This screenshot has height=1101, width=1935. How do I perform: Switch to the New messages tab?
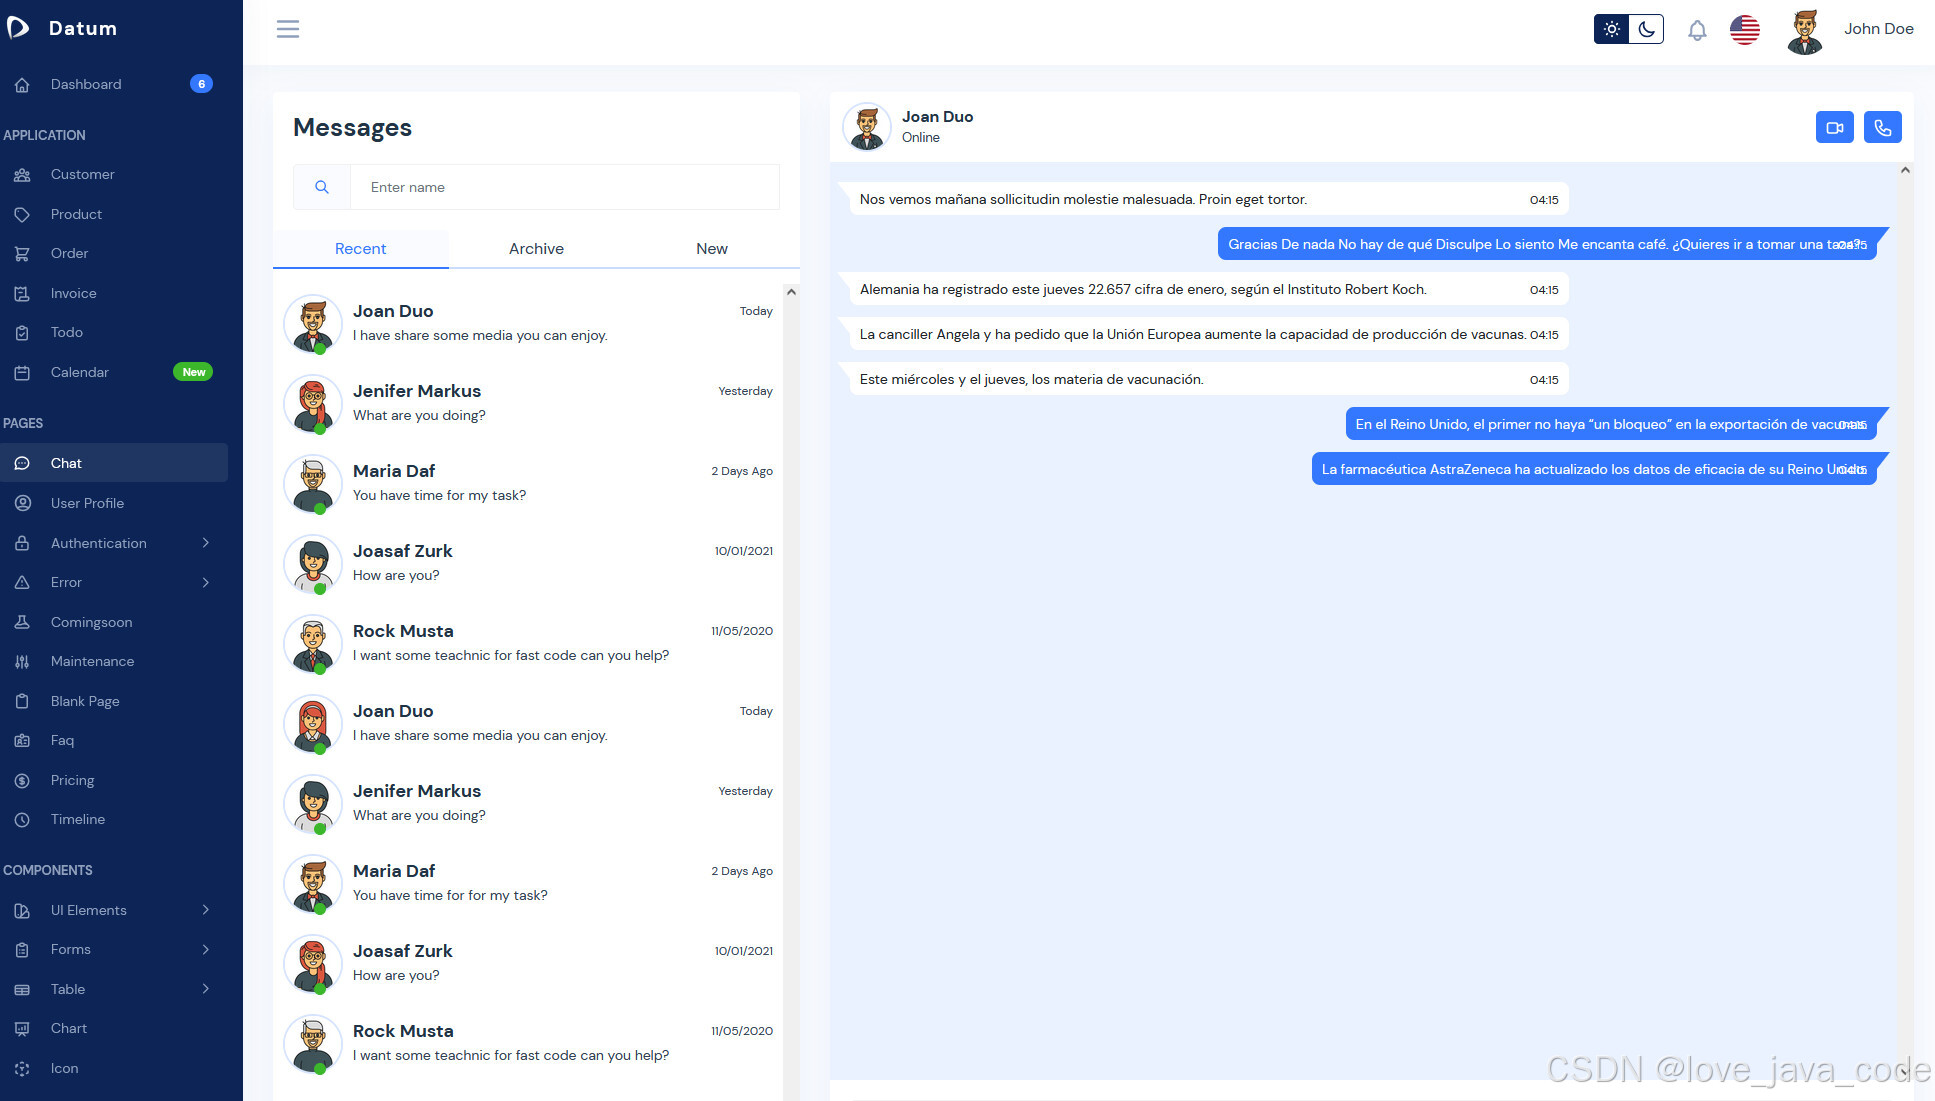point(711,249)
